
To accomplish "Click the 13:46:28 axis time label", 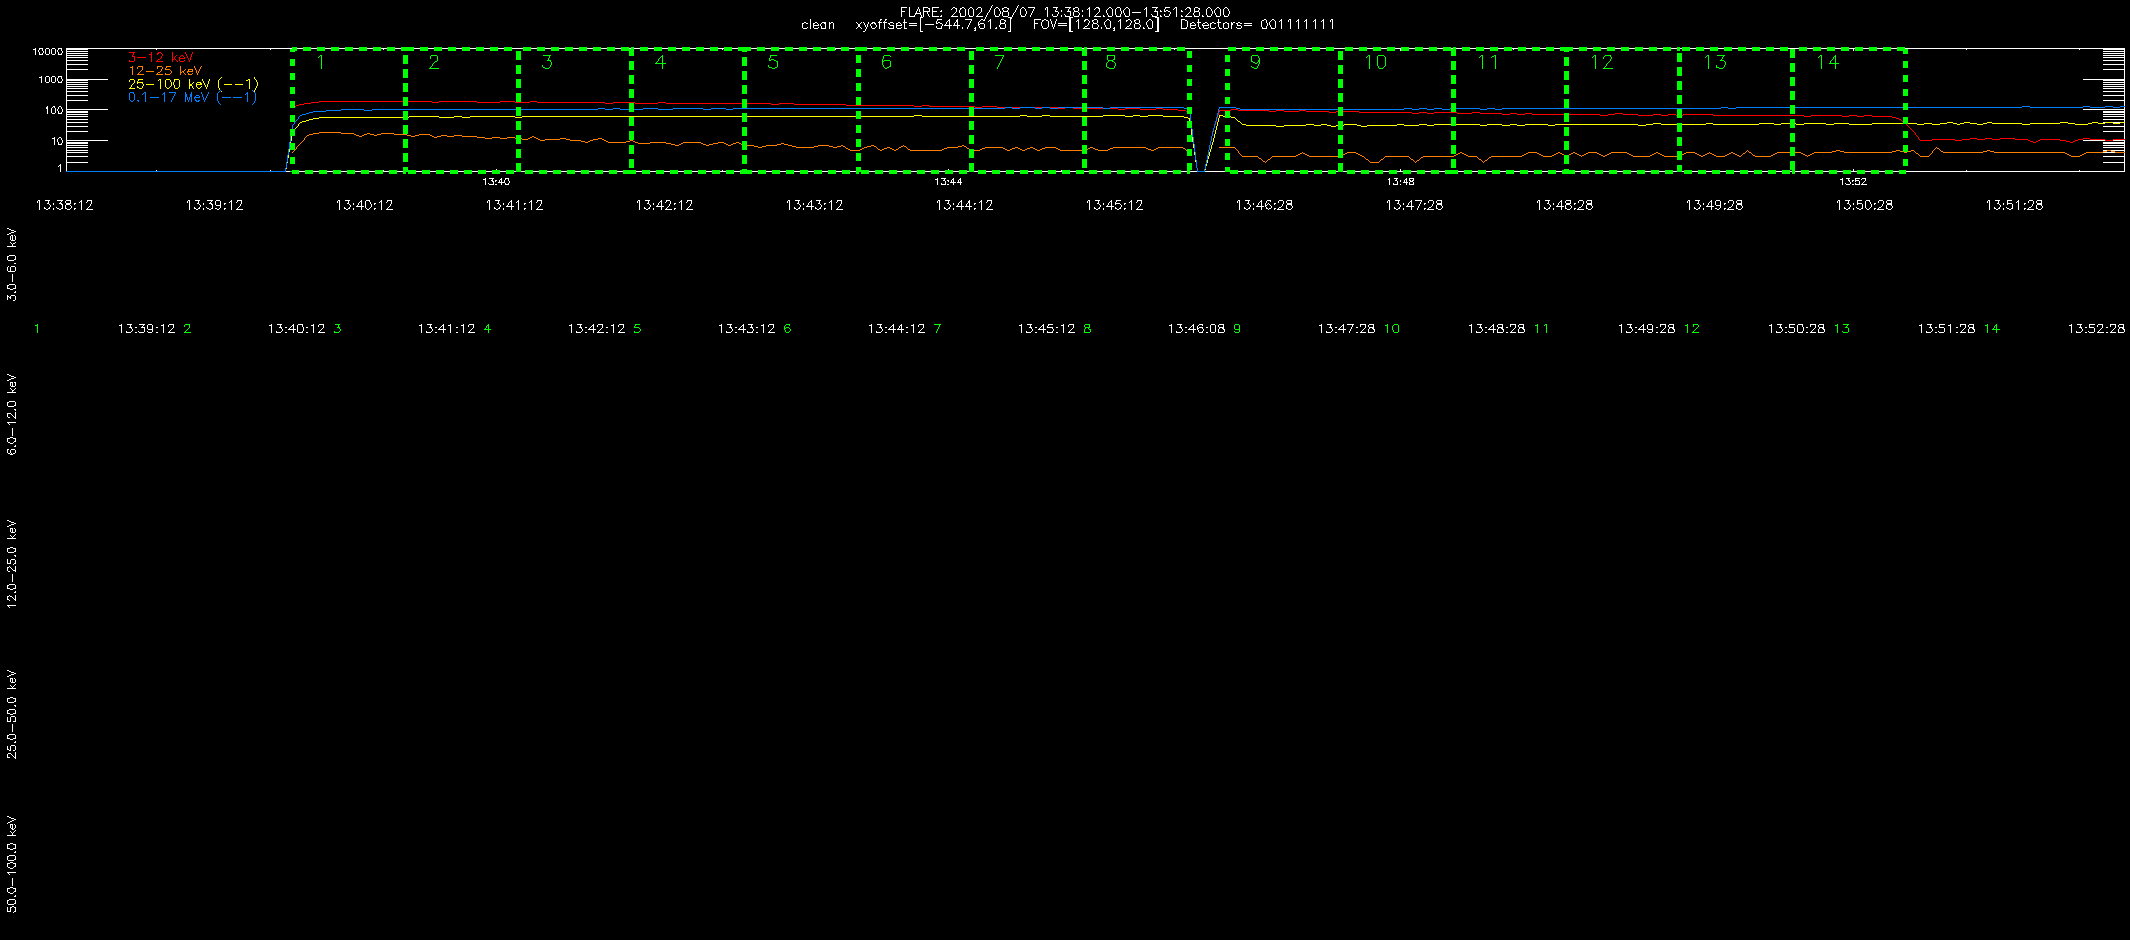I will tap(1264, 205).
